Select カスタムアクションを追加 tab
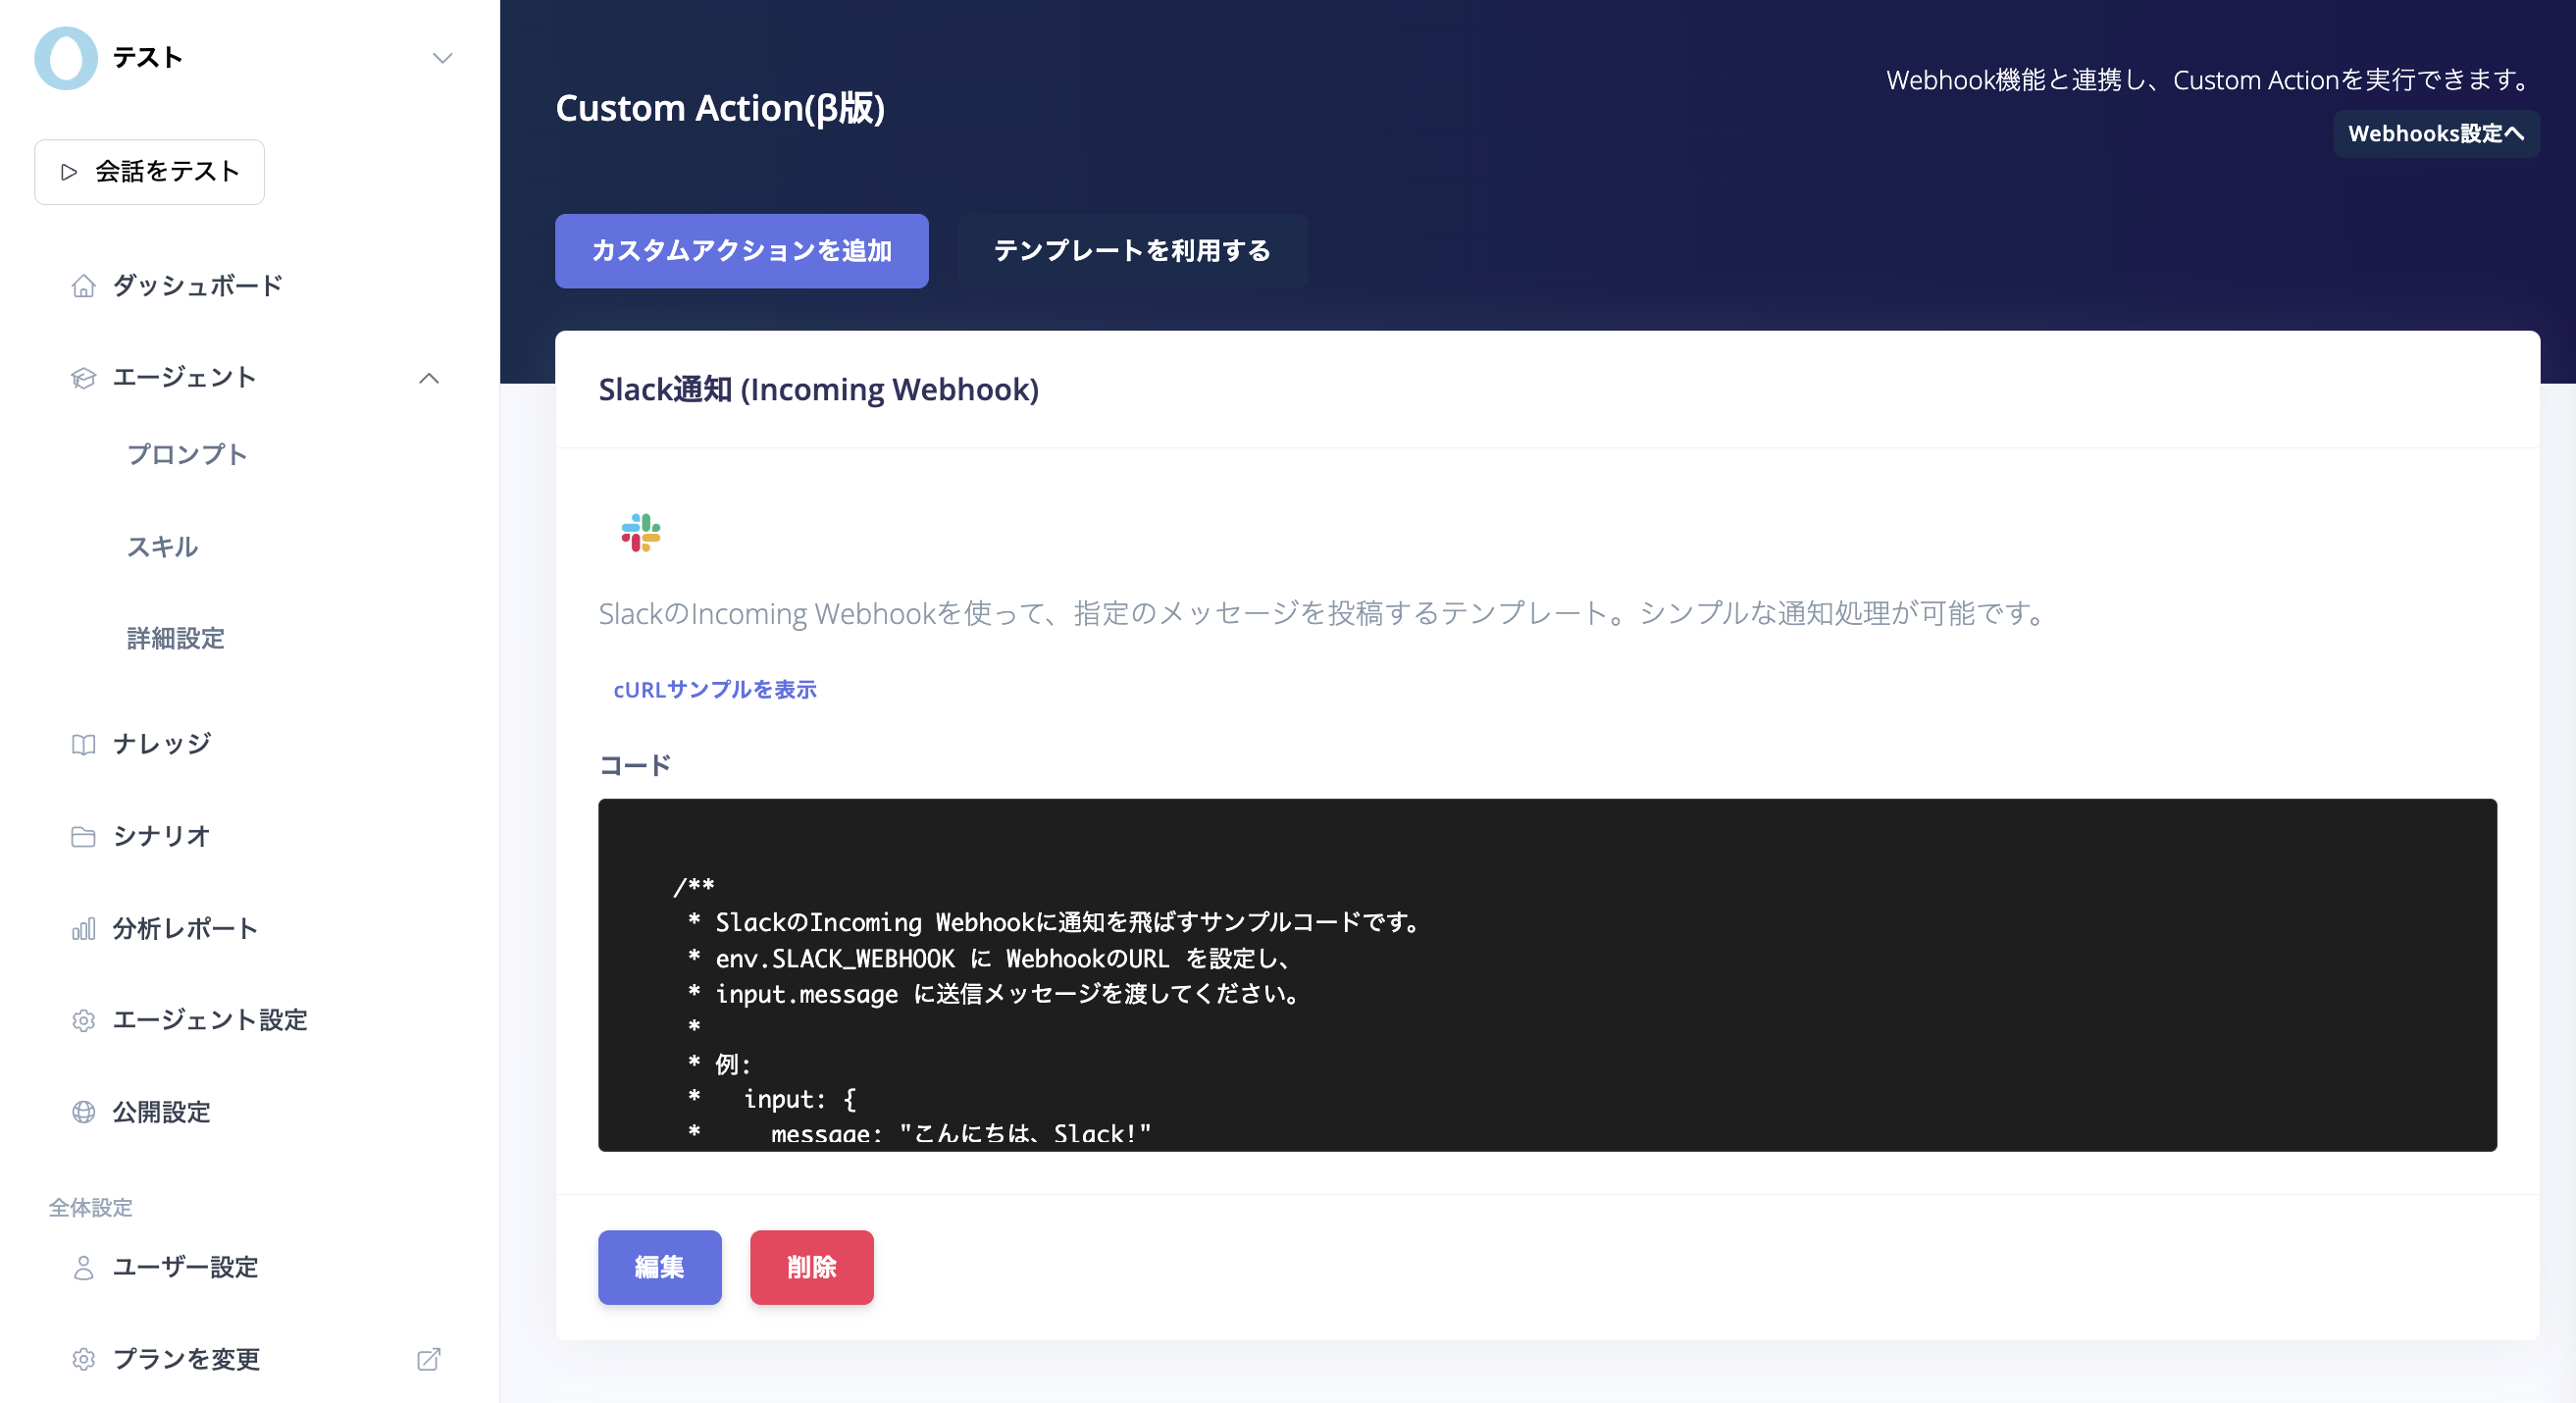 pyautogui.click(x=741, y=251)
